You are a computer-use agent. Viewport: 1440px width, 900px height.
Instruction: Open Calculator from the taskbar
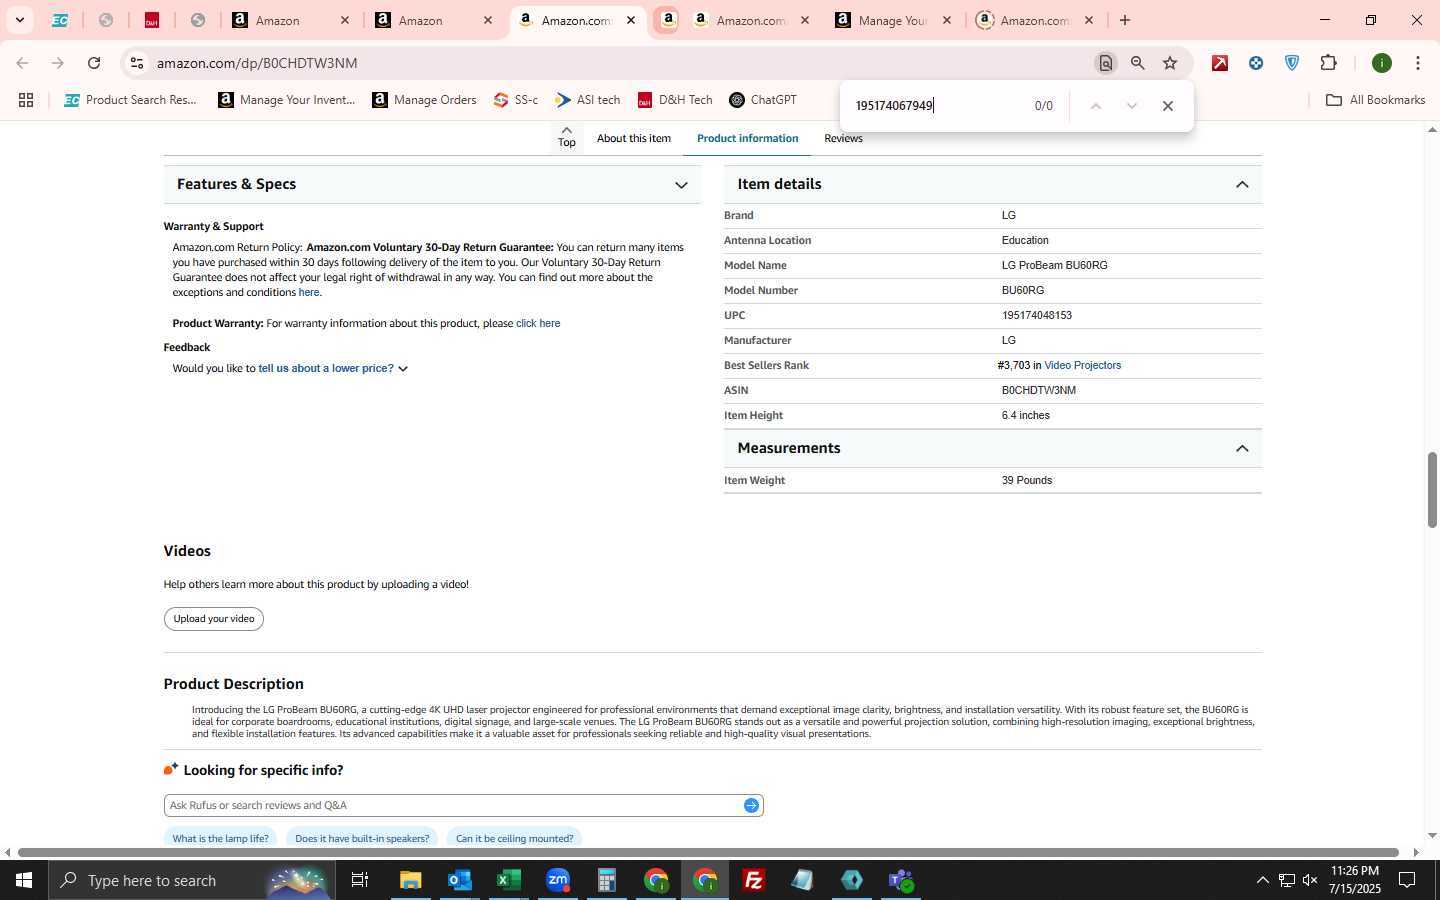607,880
